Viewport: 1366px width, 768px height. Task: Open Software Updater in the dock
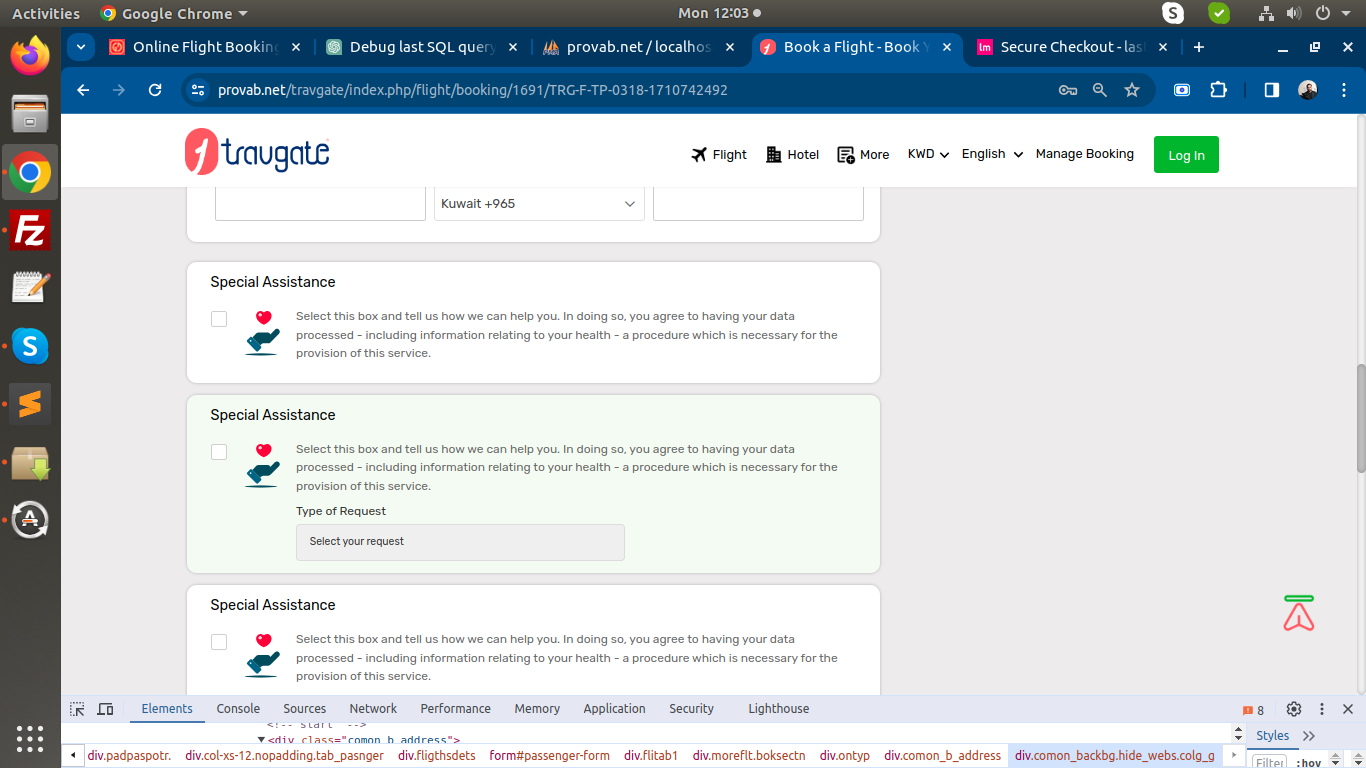pyautogui.click(x=30, y=520)
